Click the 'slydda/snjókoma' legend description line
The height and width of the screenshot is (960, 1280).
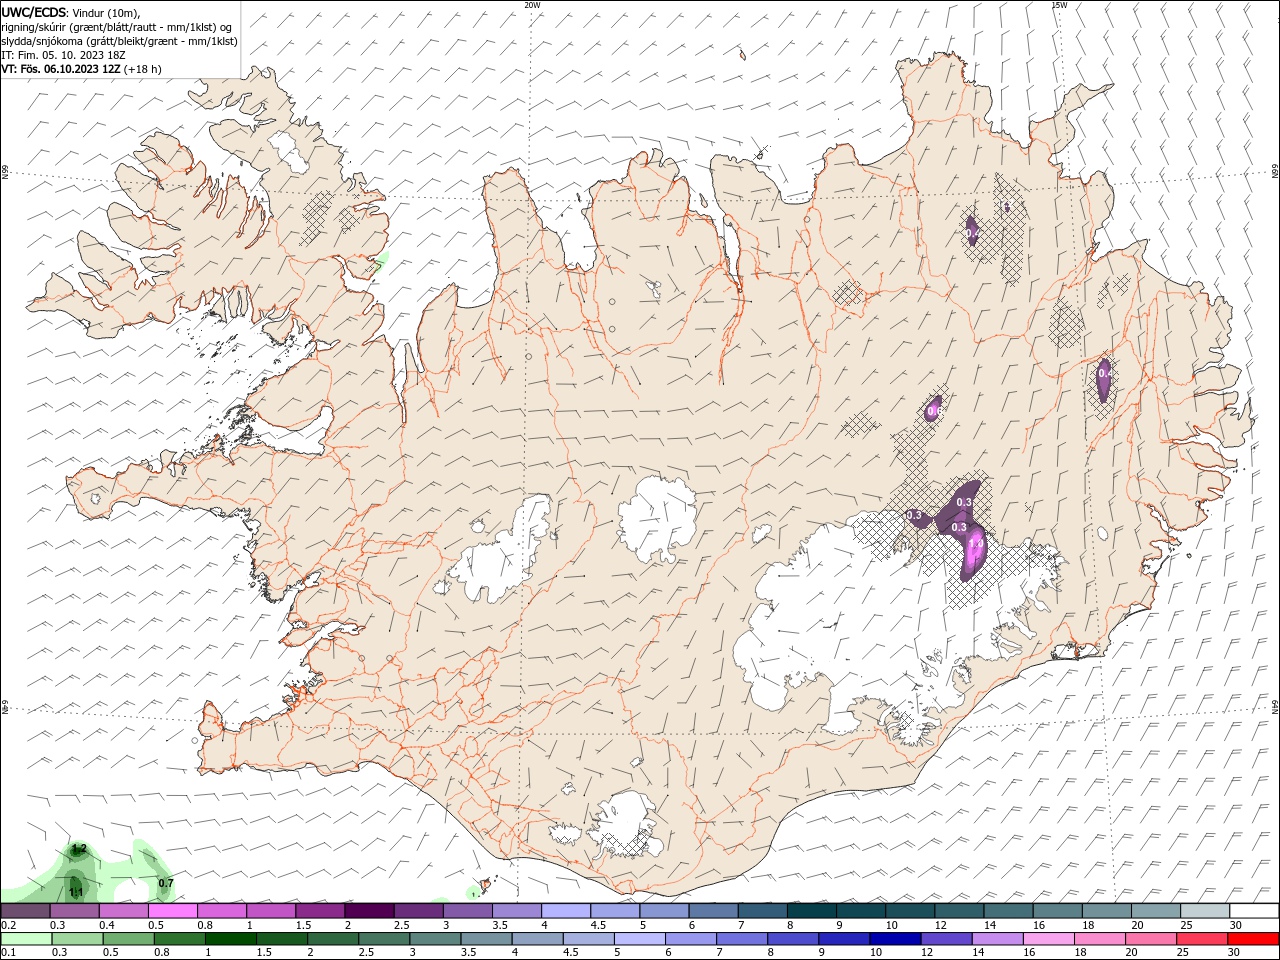120,41
